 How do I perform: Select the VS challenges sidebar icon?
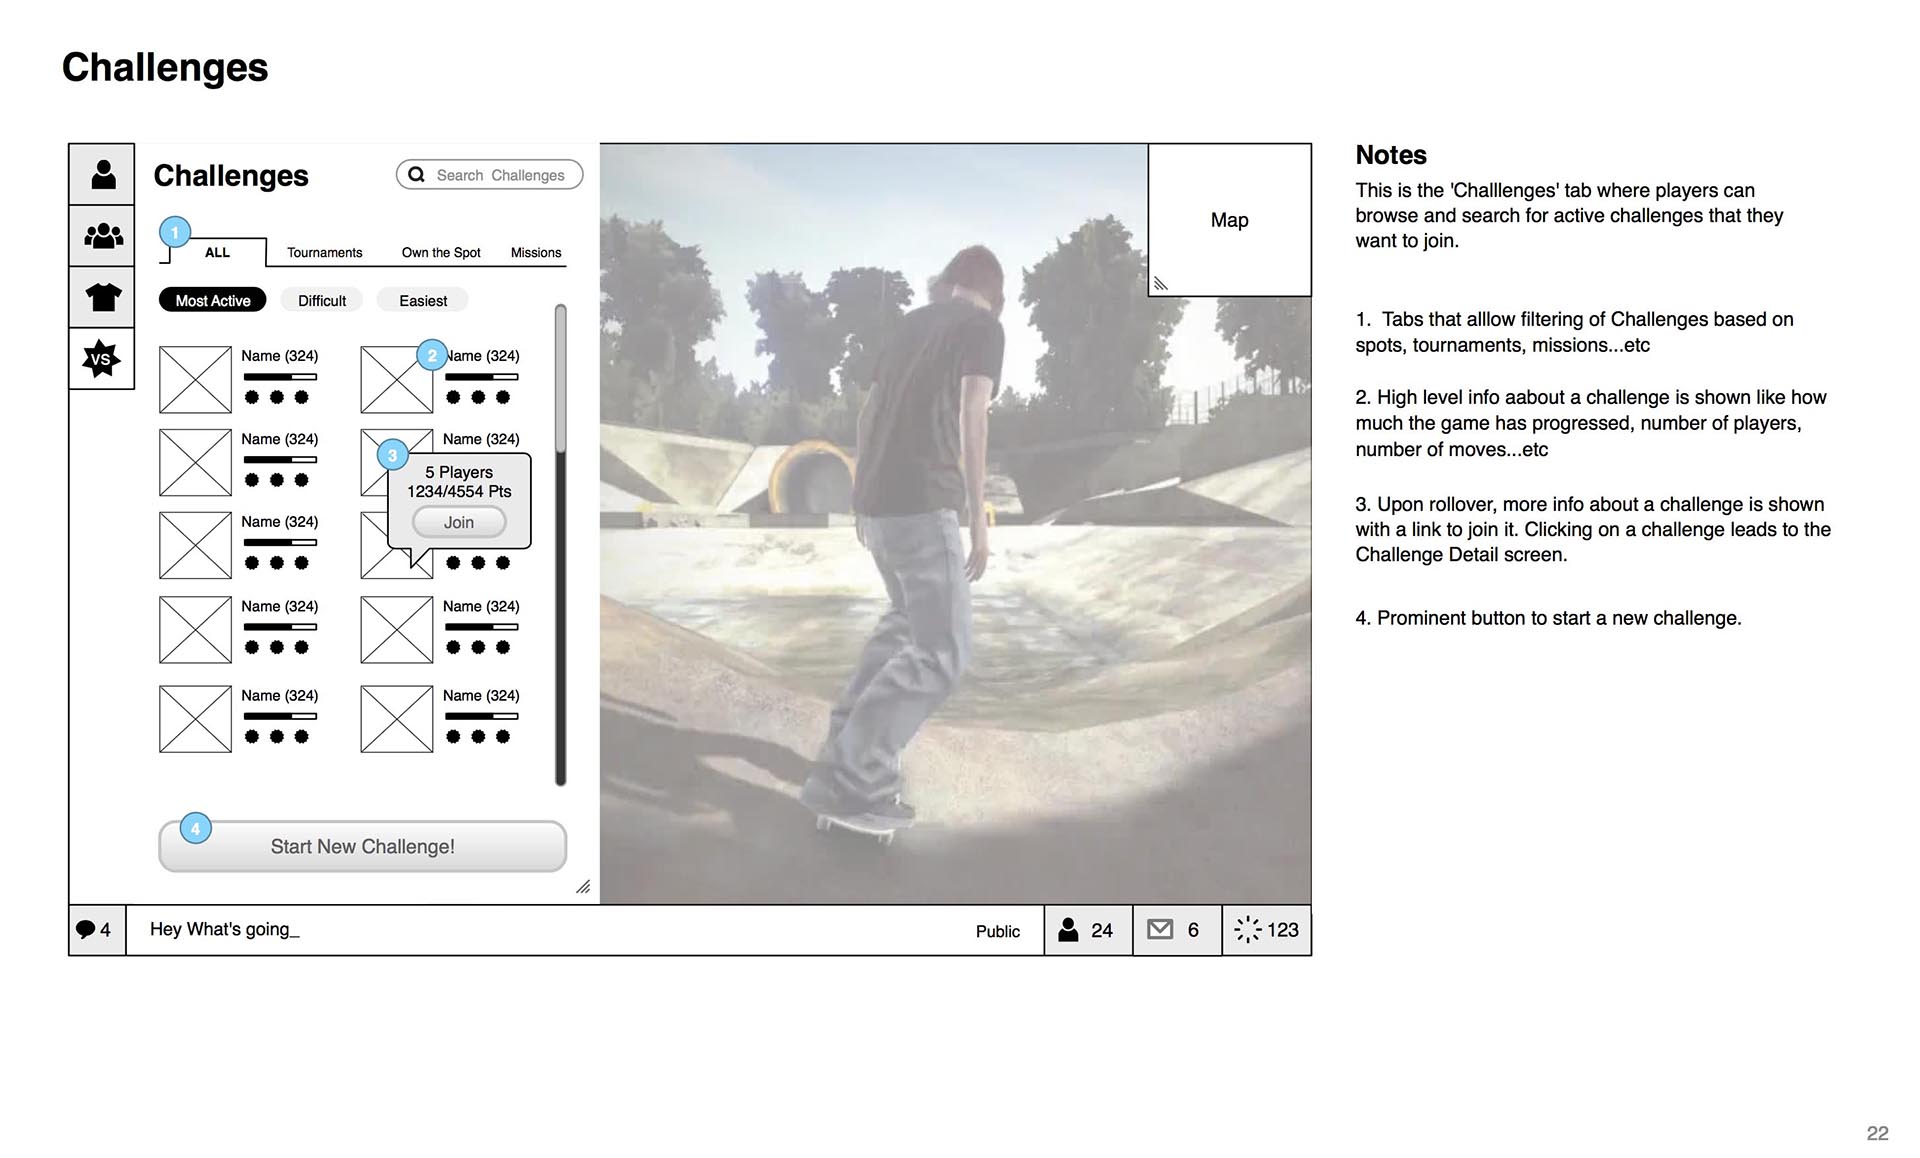coord(101,358)
